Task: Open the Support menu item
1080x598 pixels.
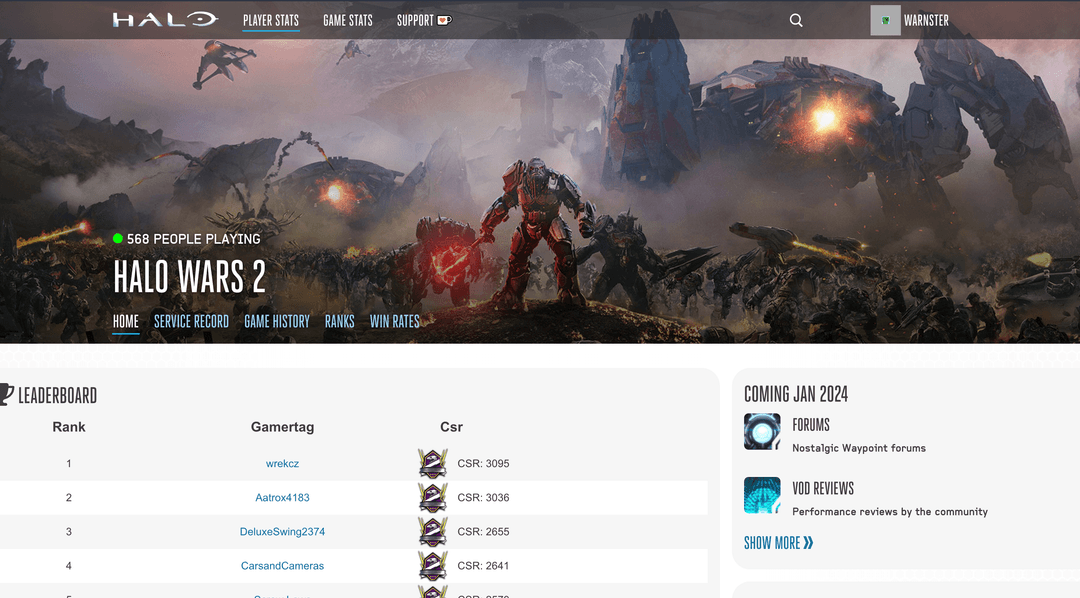Action: coord(415,21)
